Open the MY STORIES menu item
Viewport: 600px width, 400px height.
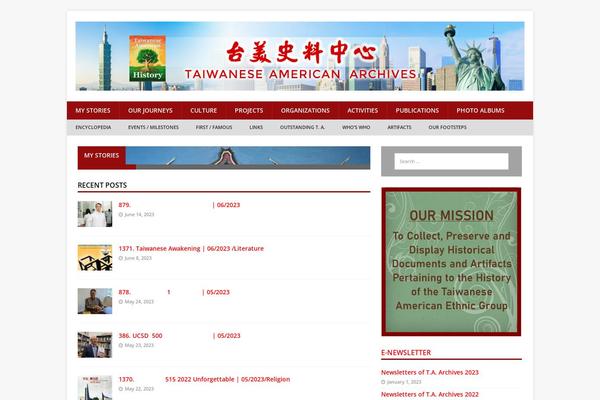point(93,110)
